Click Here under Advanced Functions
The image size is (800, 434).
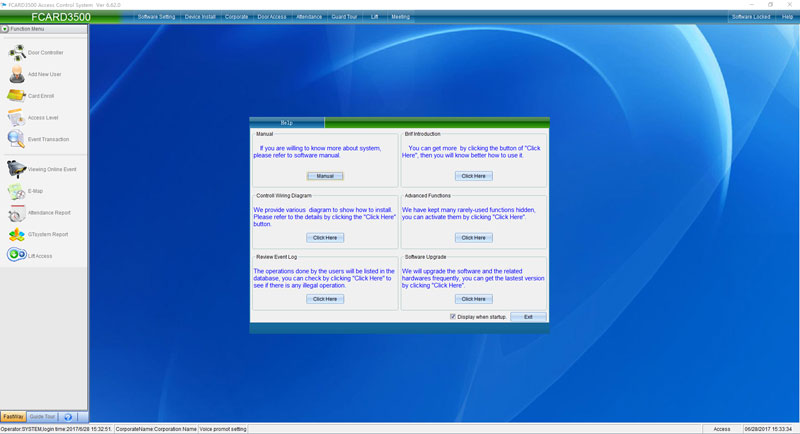(473, 238)
